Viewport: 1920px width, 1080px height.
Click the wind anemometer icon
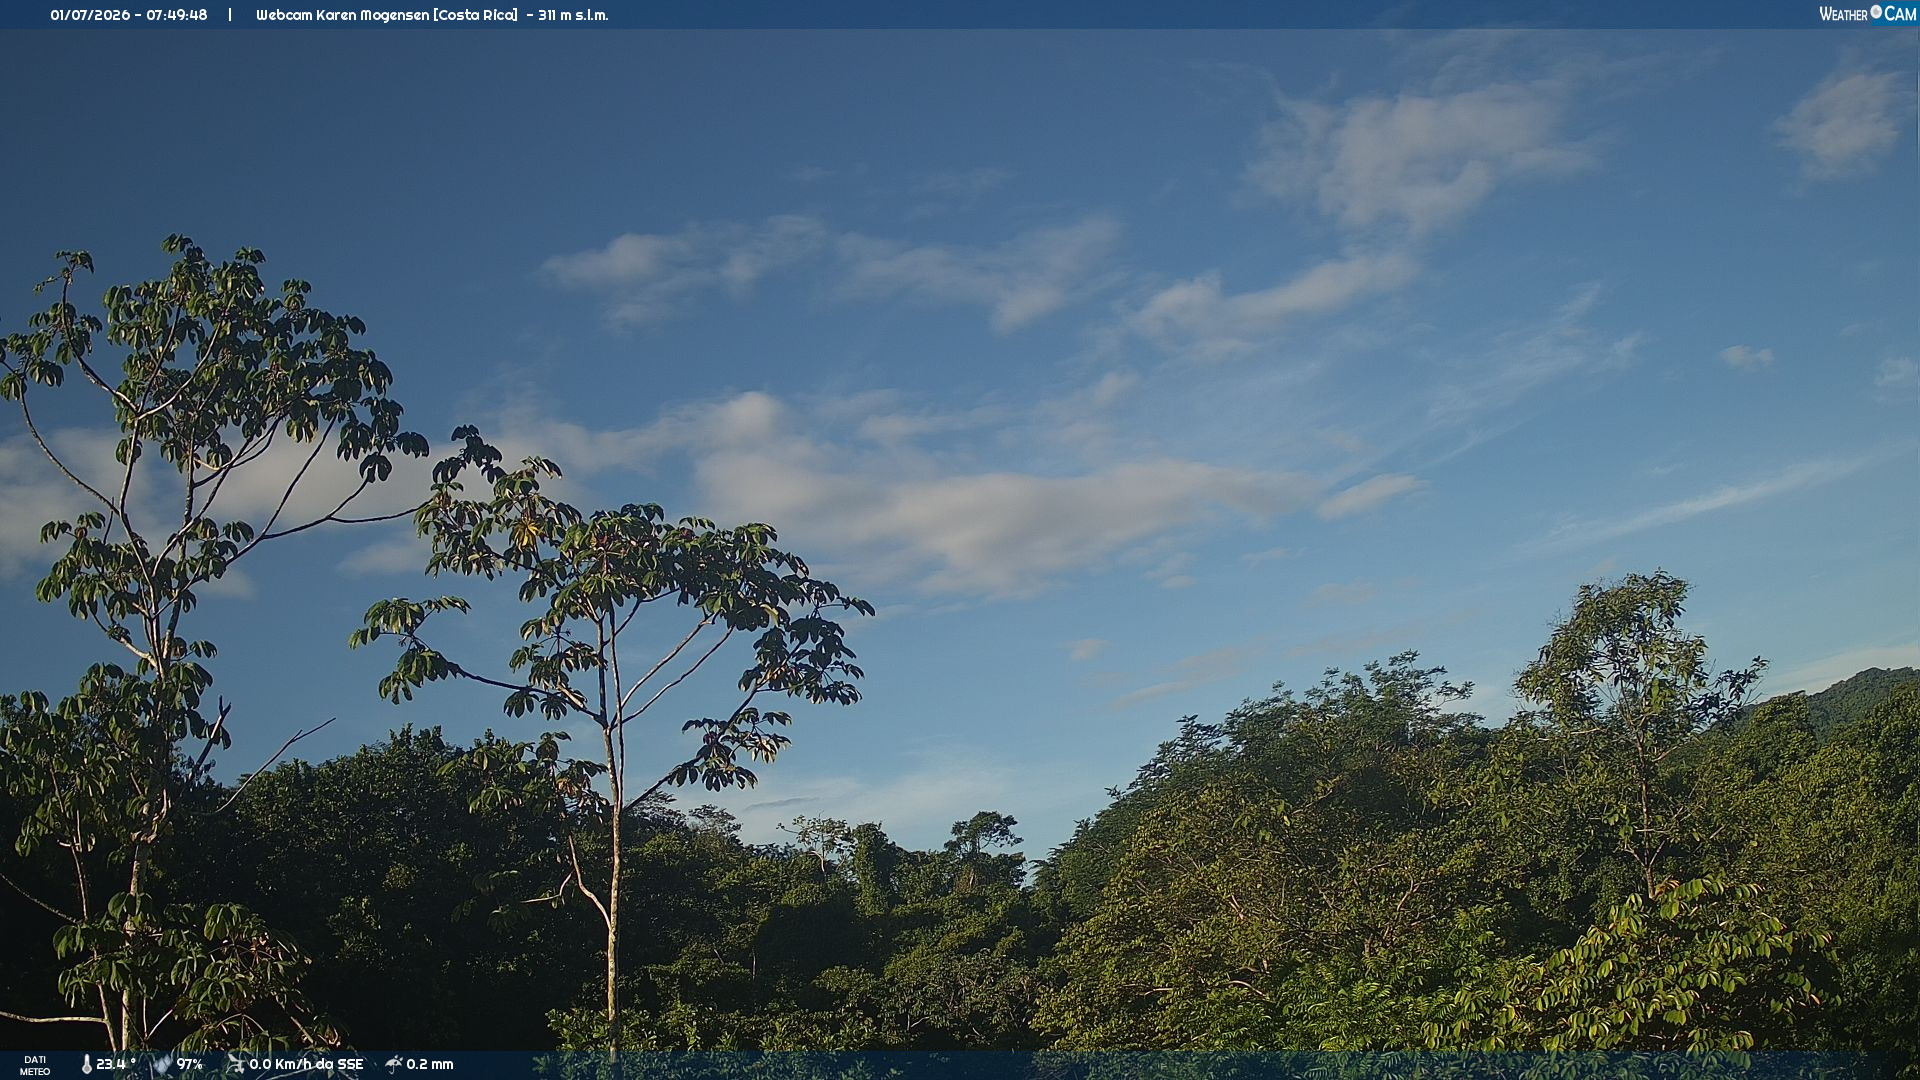point(236,1064)
